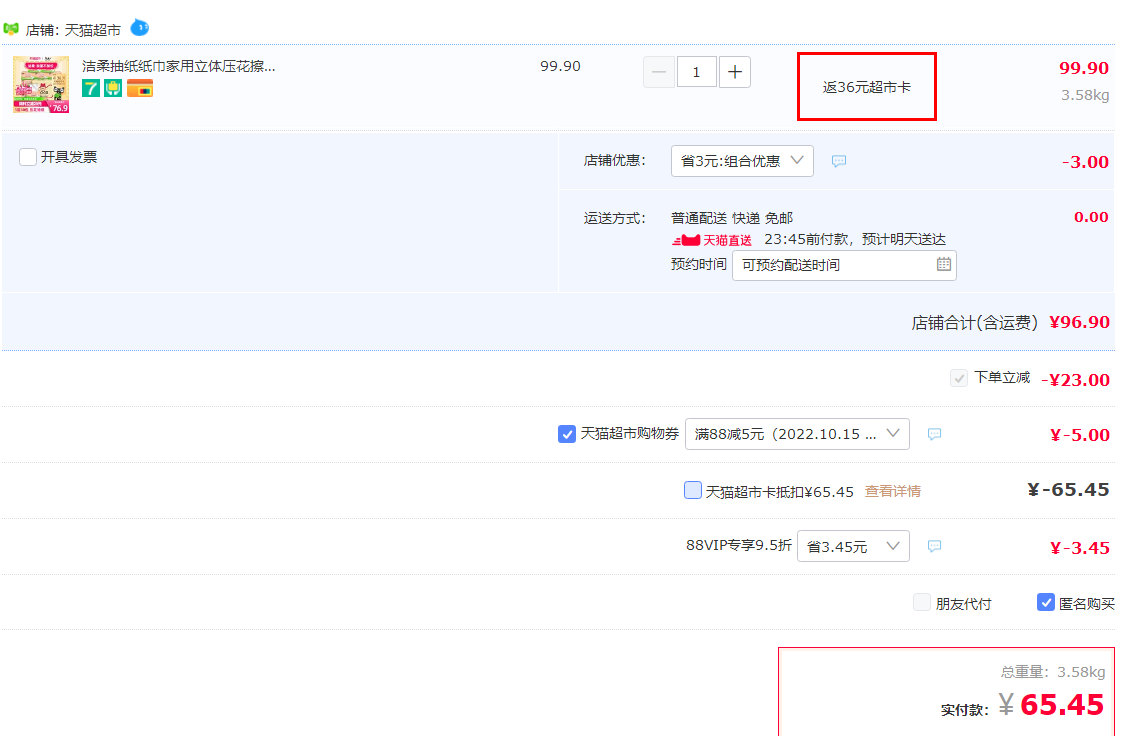The height and width of the screenshot is (736, 1146).
Task: Click the 返36元超市卡 text
Action: pos(866,87)
